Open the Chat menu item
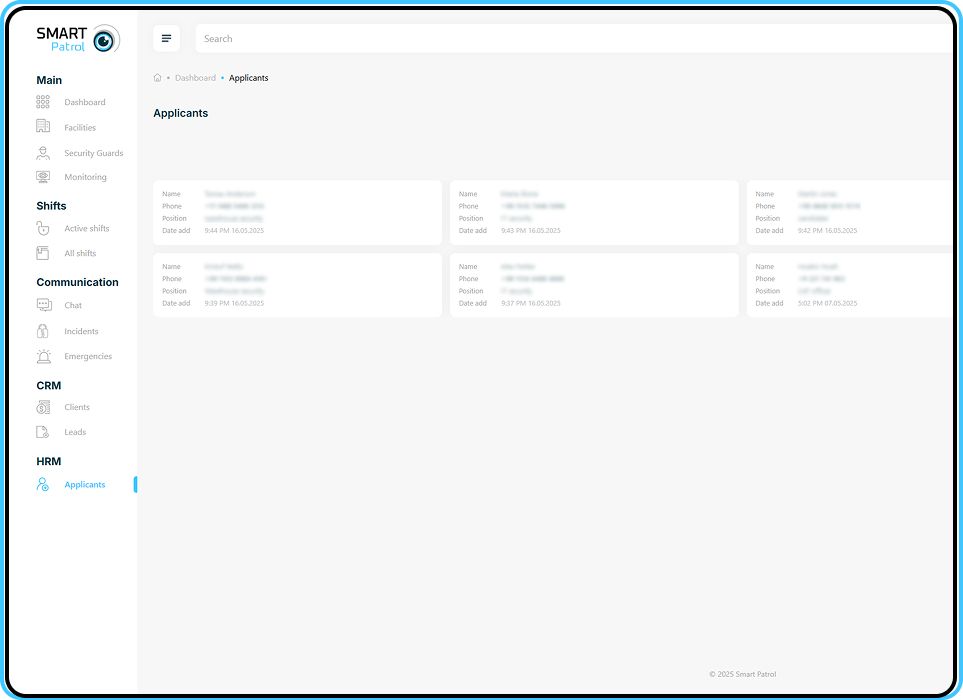Screen dimensions: 963x700 (x=73, y=306)
